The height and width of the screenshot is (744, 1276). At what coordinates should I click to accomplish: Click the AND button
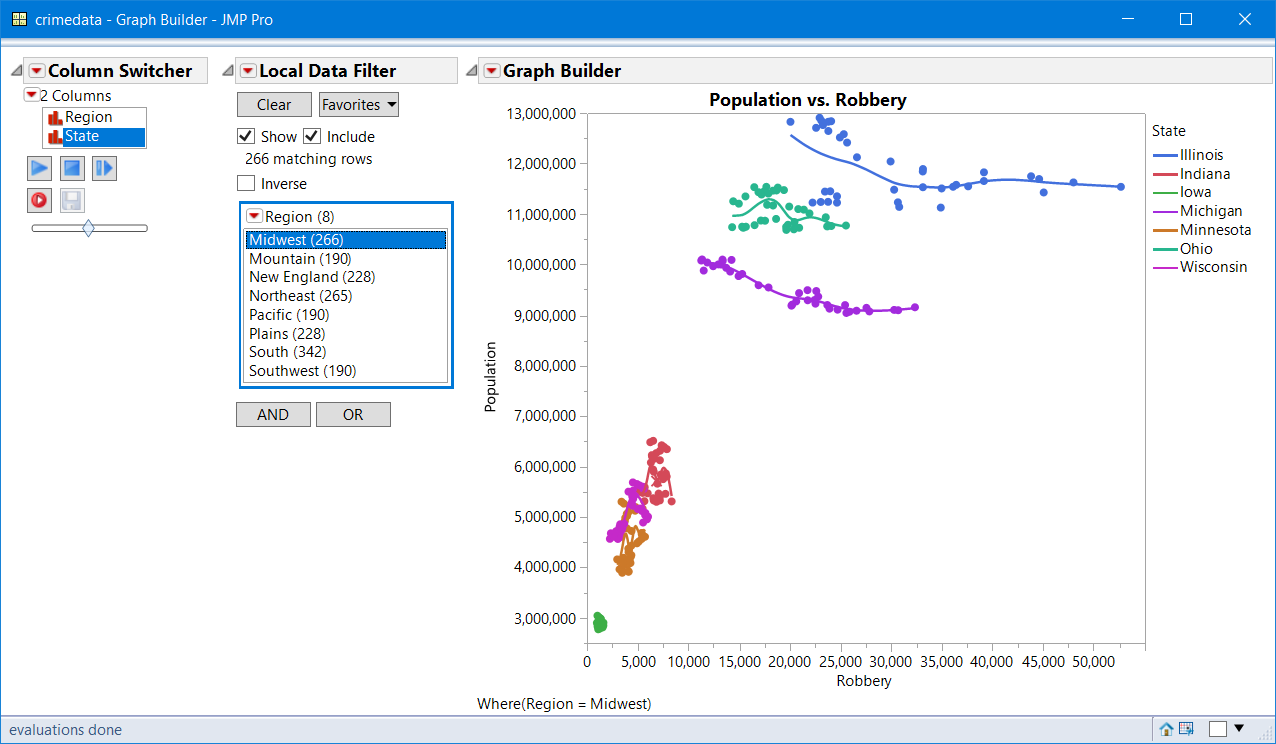273,414
